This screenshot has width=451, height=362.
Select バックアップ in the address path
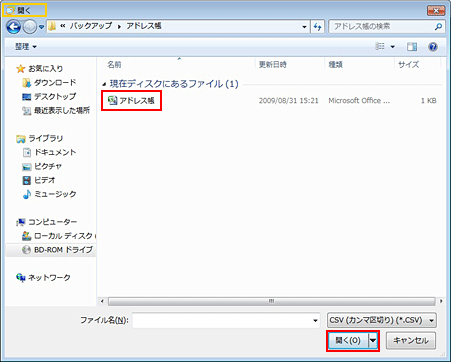(90, 26)
